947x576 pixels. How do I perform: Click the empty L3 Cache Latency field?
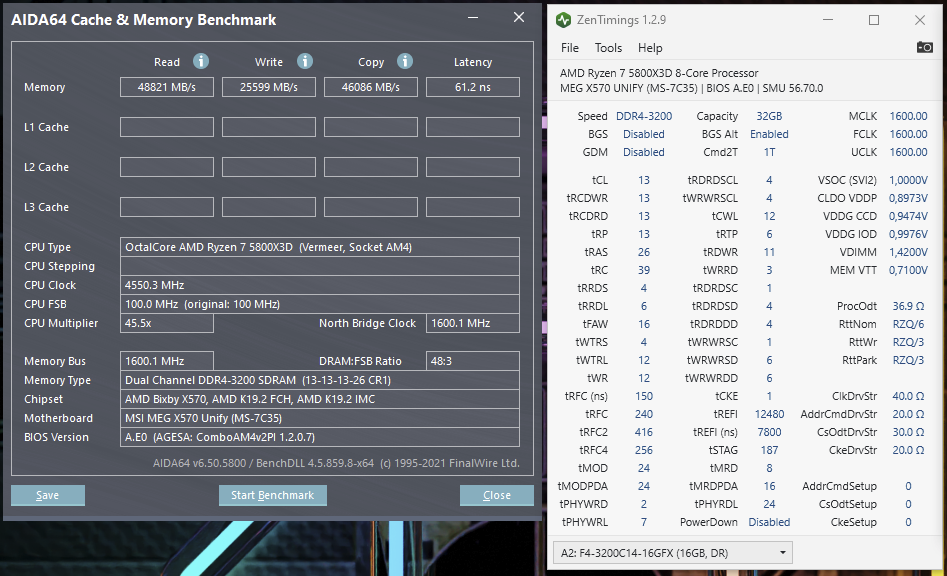click(x=473, y=206)
